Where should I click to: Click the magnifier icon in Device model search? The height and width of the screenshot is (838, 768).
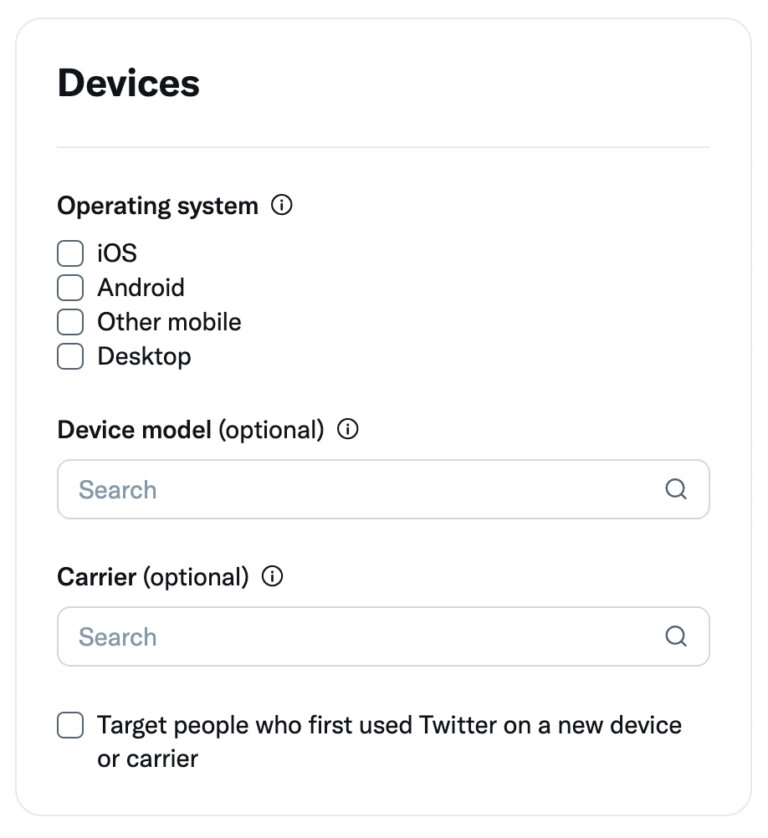(677, 489)
